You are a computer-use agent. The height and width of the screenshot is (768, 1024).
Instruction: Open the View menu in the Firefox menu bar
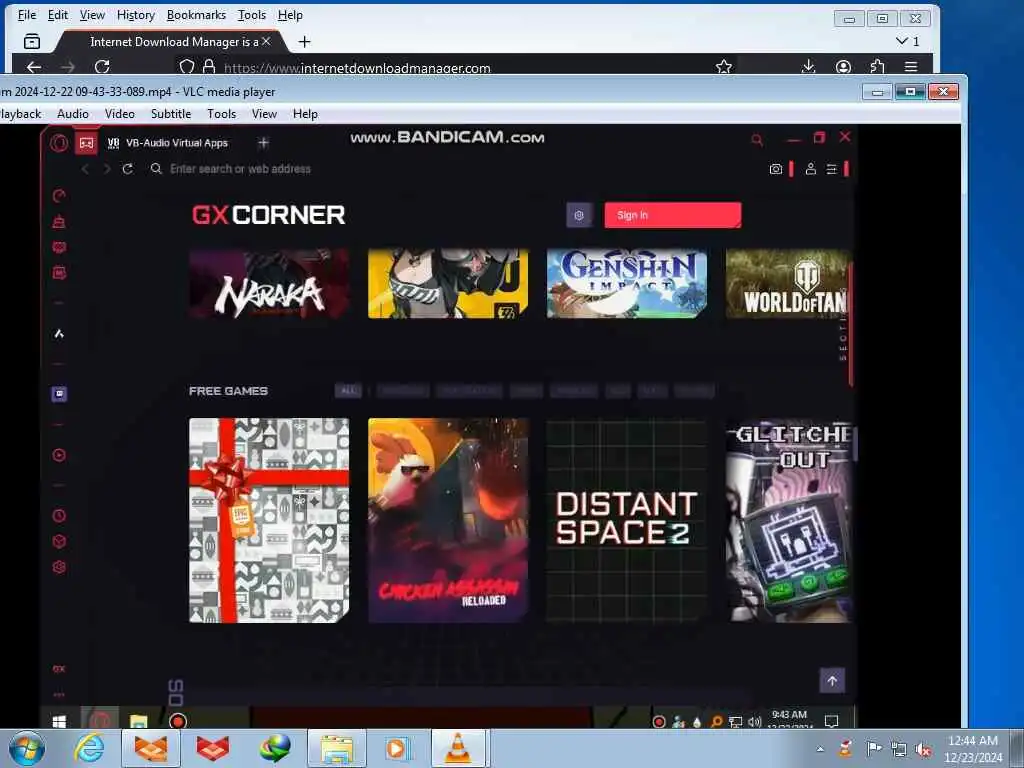[92, 15]
